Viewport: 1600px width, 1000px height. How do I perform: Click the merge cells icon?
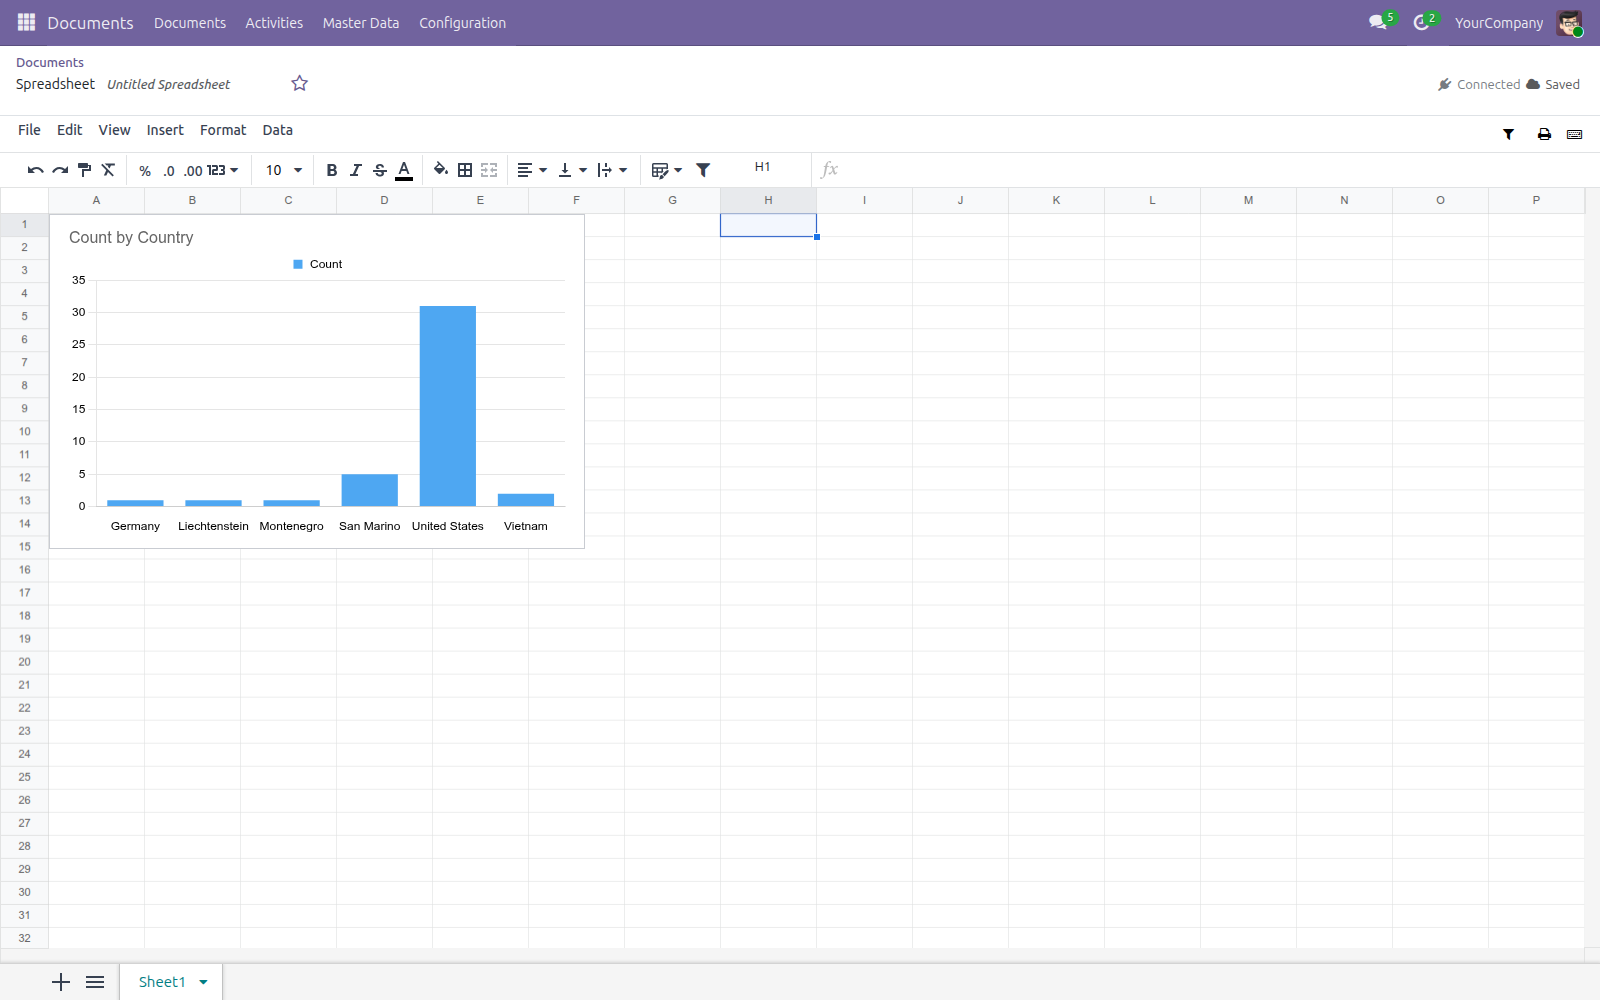coord(489,170)
